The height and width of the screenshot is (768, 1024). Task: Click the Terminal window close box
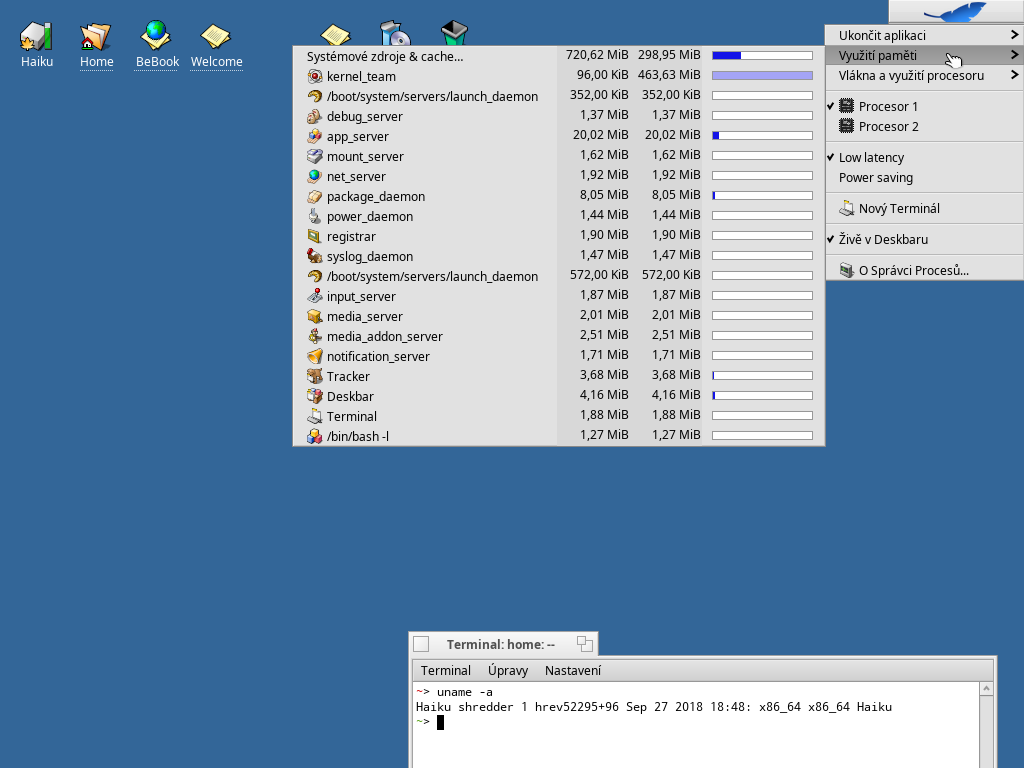click(x=421, y=645)
